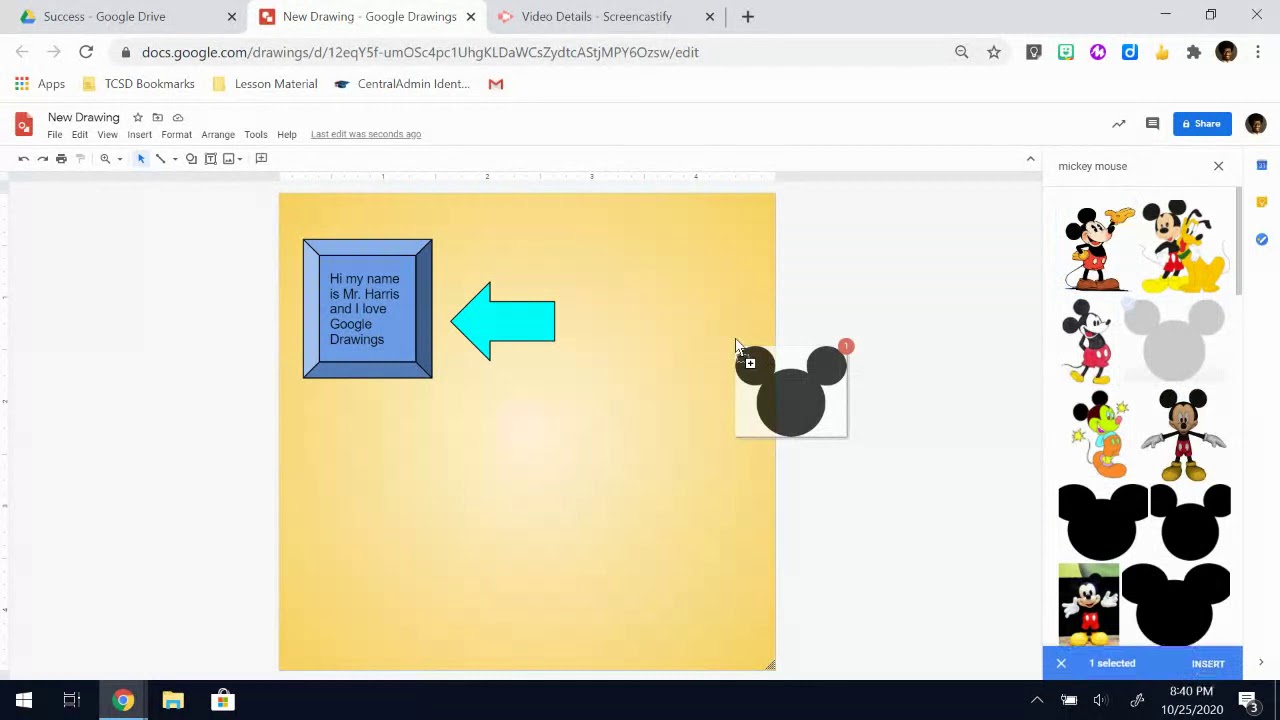Open the Tools menu
The width and height of the screenshot is (1280, 720).
(x=256, y=134)
